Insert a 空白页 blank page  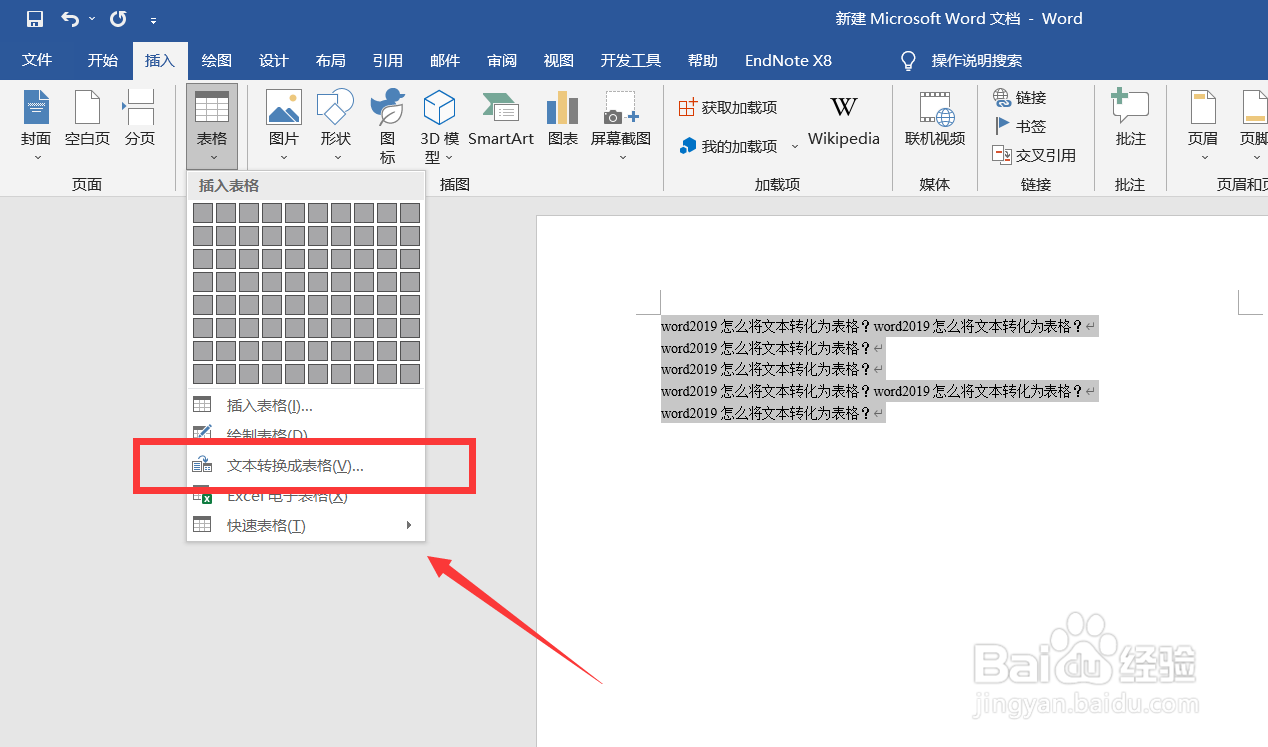pyautogui.click(x=87, y=120)
